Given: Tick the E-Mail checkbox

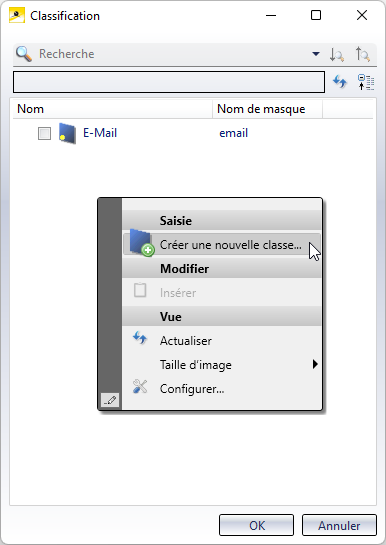Looking at the screenshot, I should (x=44, y=133).
